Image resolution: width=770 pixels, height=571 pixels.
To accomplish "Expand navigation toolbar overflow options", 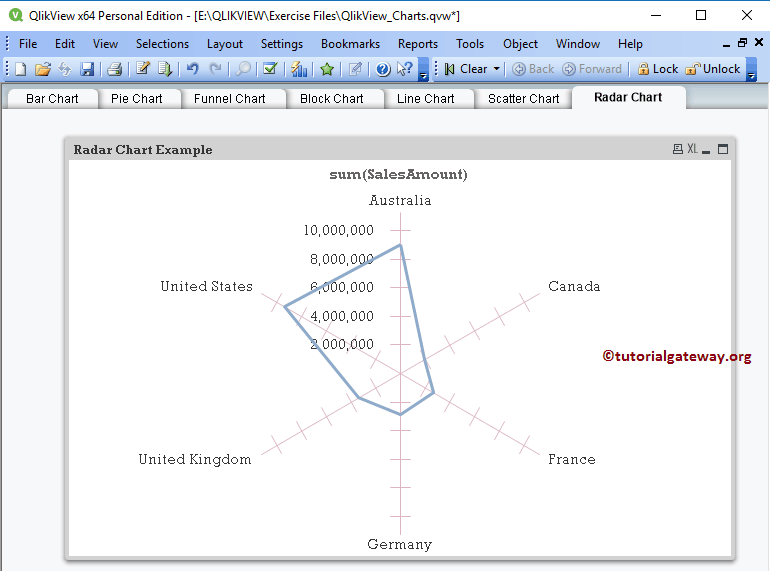I will [751, 70].
